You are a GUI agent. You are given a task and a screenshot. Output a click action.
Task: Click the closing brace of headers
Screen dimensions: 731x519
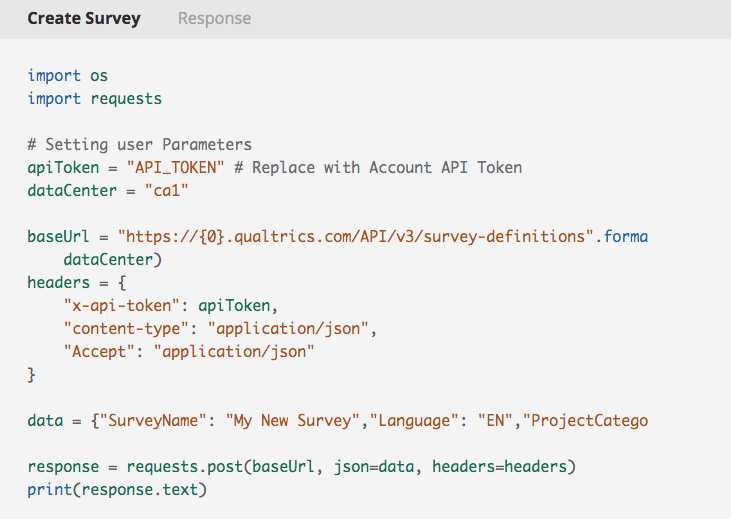(x=31, y=374)
